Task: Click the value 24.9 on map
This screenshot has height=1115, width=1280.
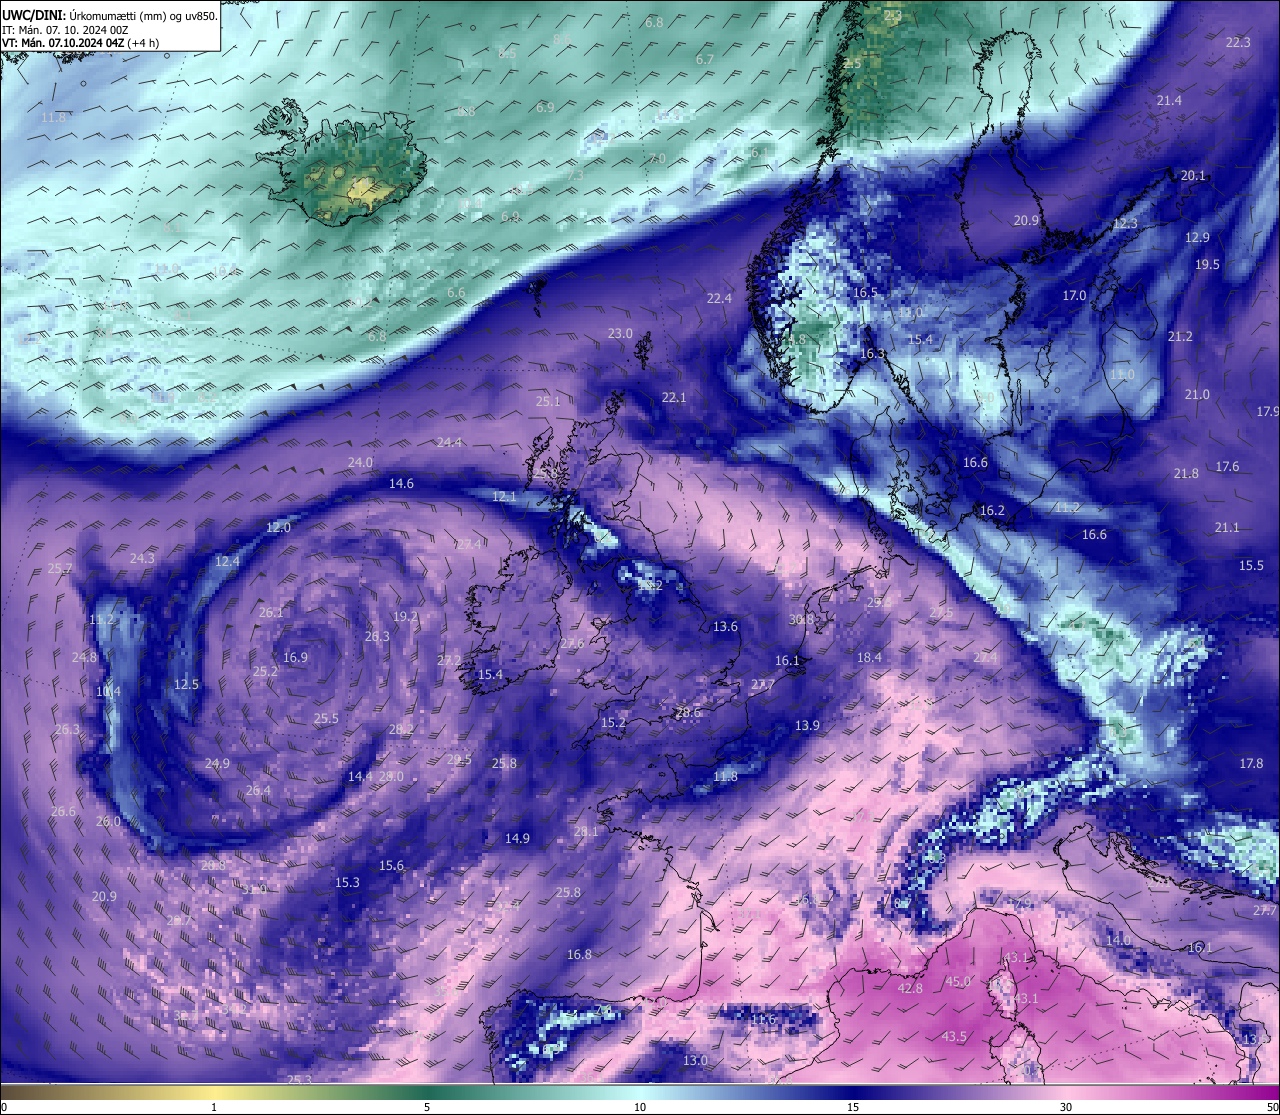Action: coord(217,763)
